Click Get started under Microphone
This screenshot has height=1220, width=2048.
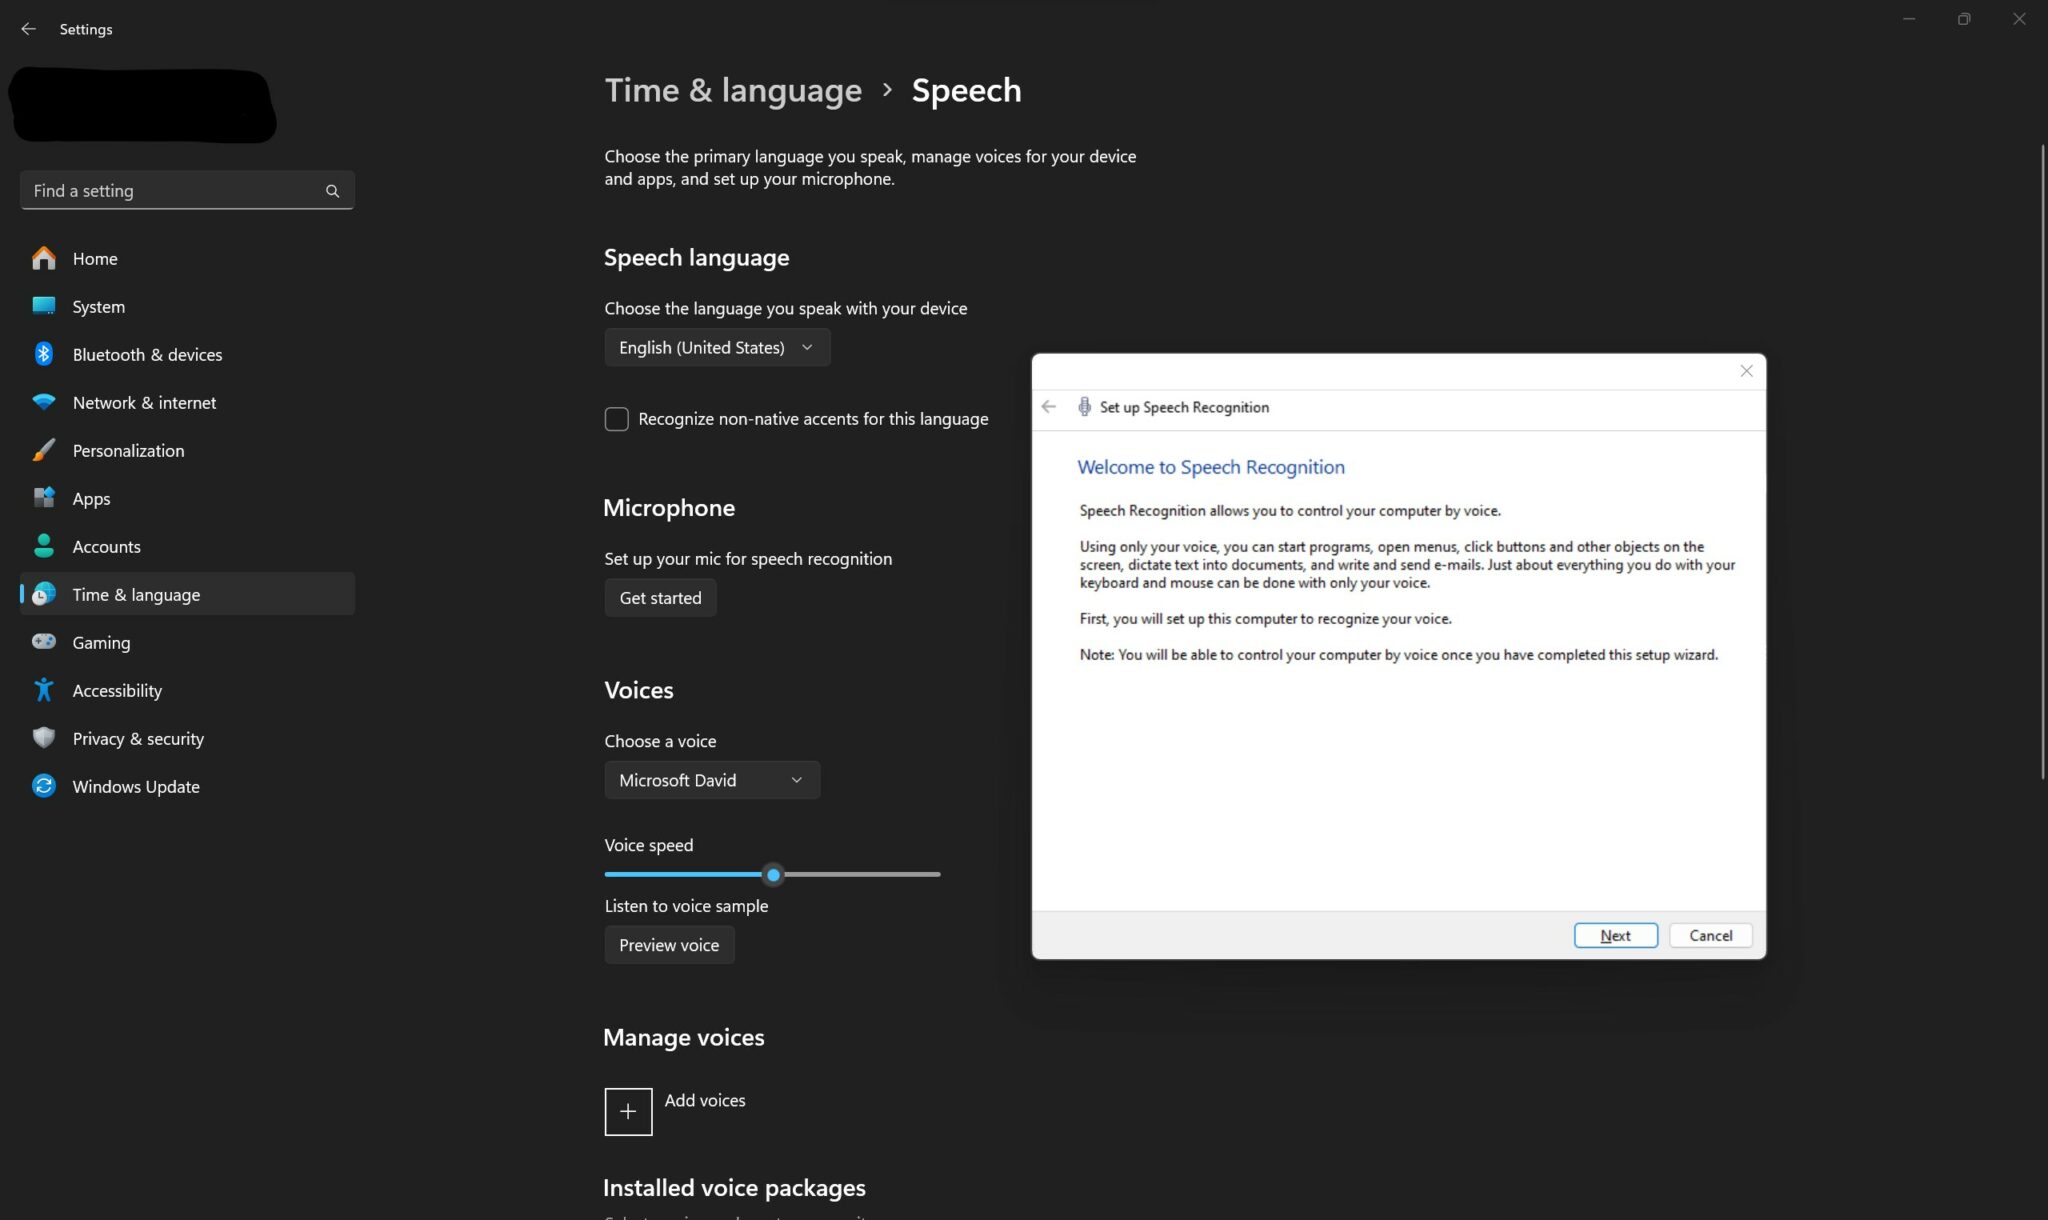(660, 597)
